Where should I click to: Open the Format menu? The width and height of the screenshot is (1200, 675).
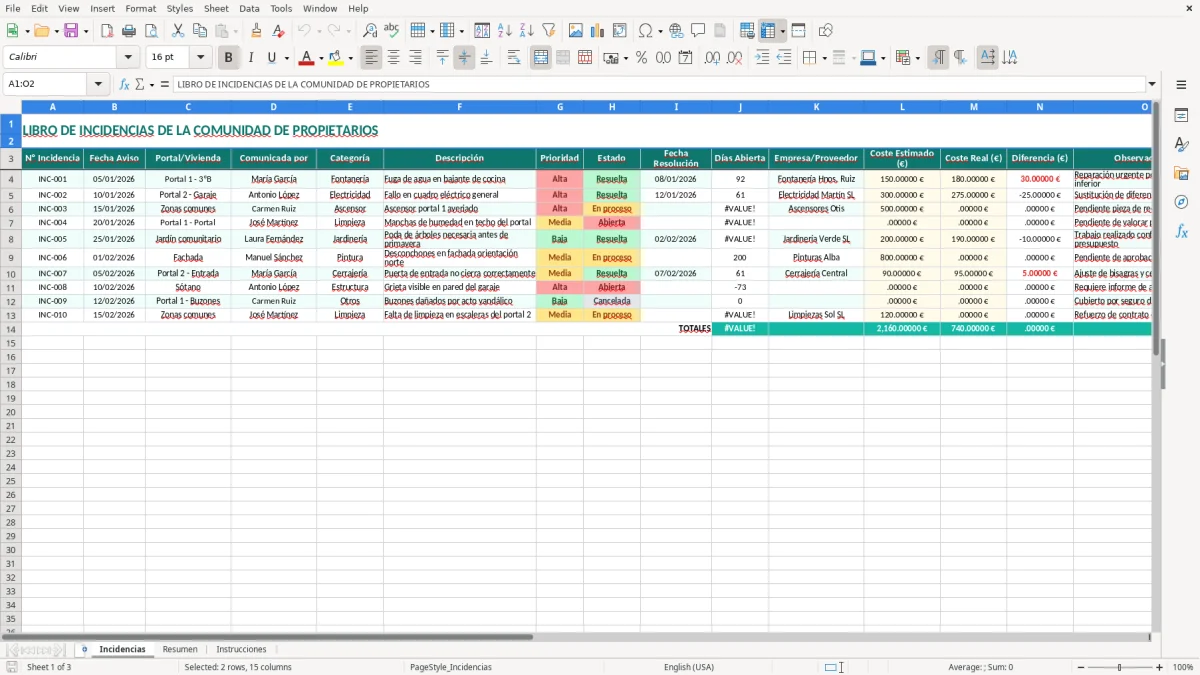pyautogui.click(x=140, y=8)
